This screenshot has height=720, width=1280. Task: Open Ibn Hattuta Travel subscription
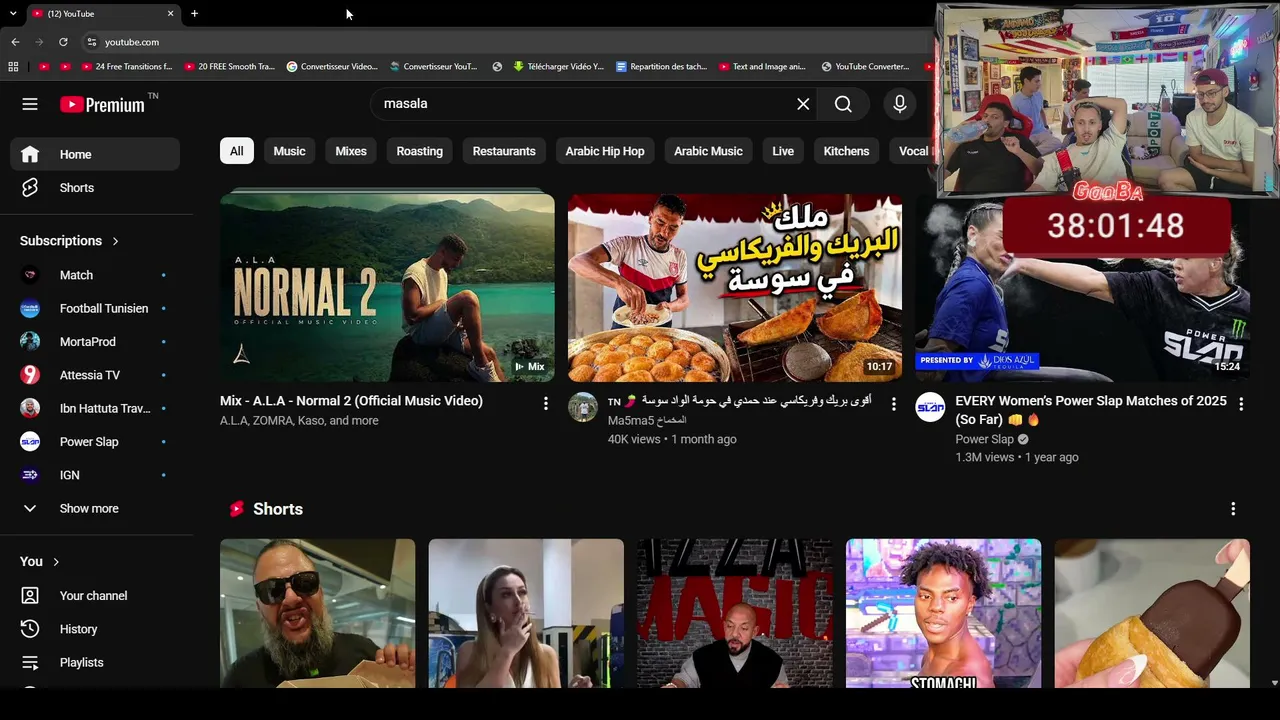point(95,408)
